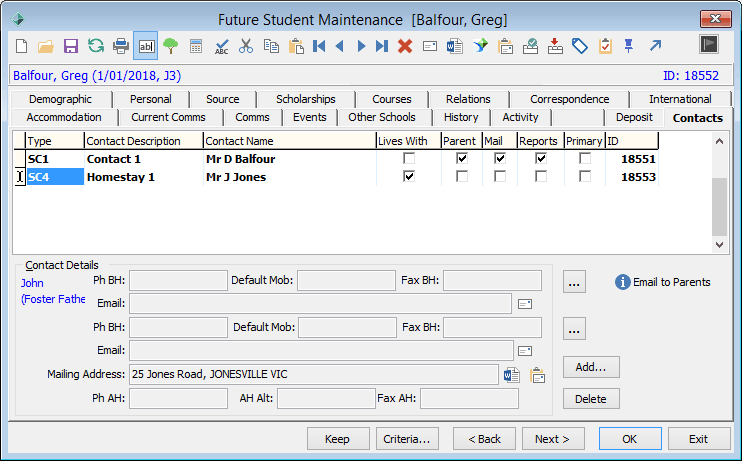This screenshot has width=742, height=461.
Task: Uncheck Parent for Mr D Balfour
Action: click(x=462, y=159)
